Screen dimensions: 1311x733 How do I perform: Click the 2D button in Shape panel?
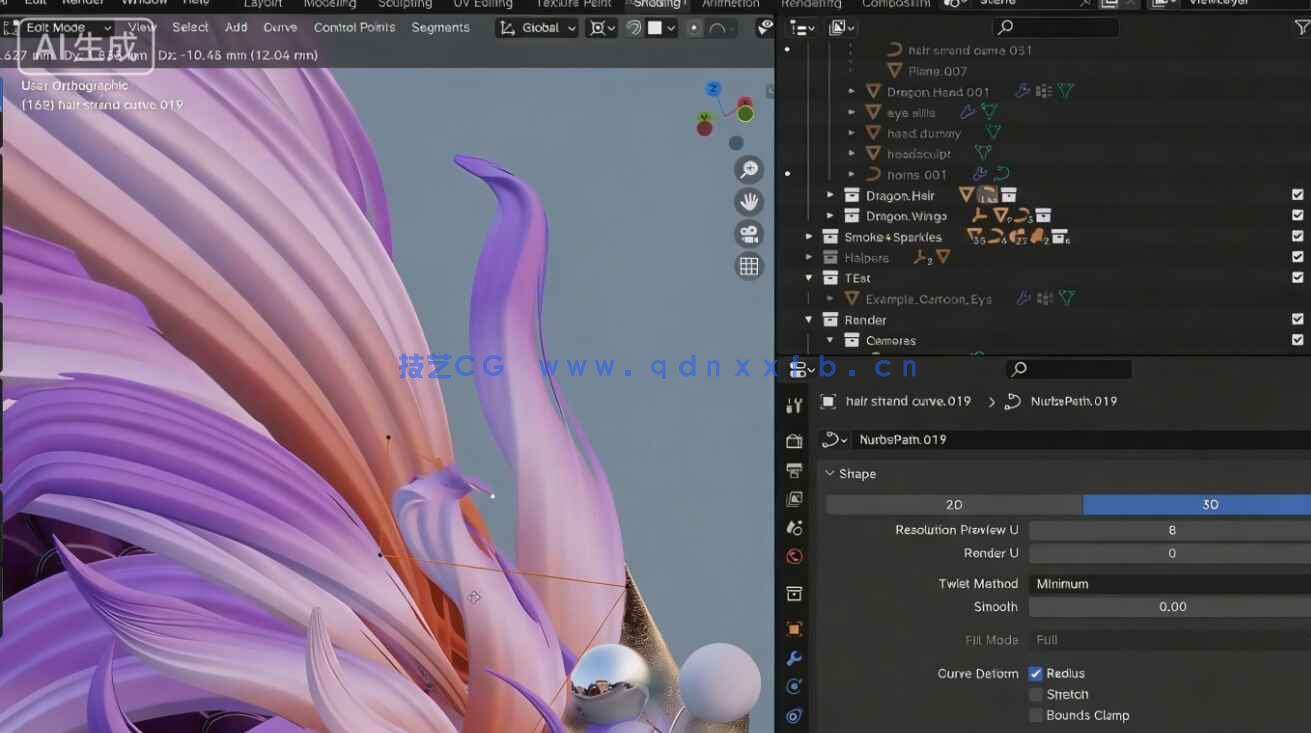[953, 504]
